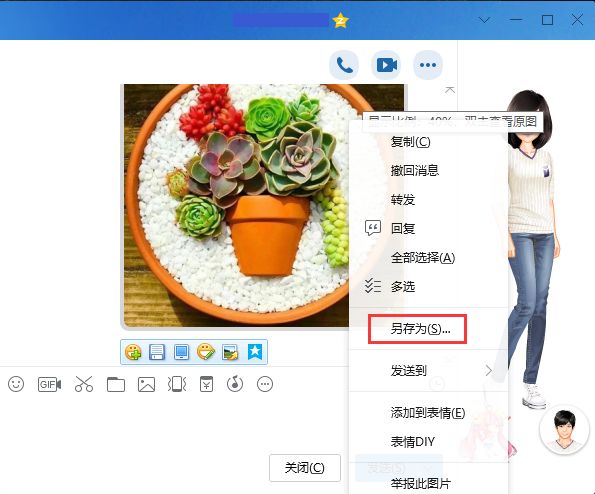Edit emoticon with the smiley-pencil icon
Image resolution: width=595 pixels, height=494 pixels.
[x=206, y=352]
